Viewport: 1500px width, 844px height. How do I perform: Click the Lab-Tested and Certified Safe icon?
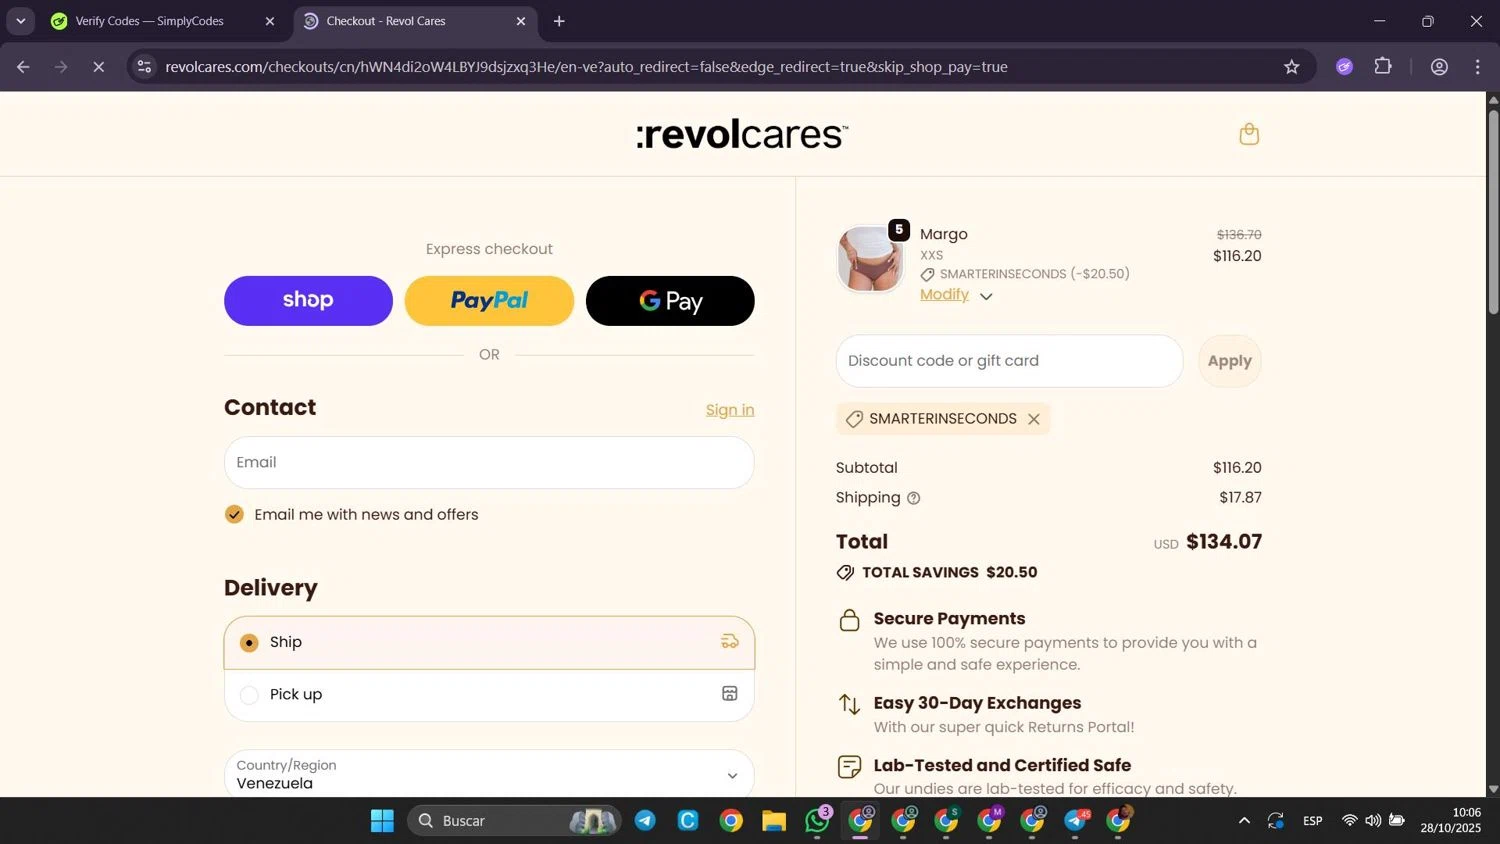click(x=849, y=767)
